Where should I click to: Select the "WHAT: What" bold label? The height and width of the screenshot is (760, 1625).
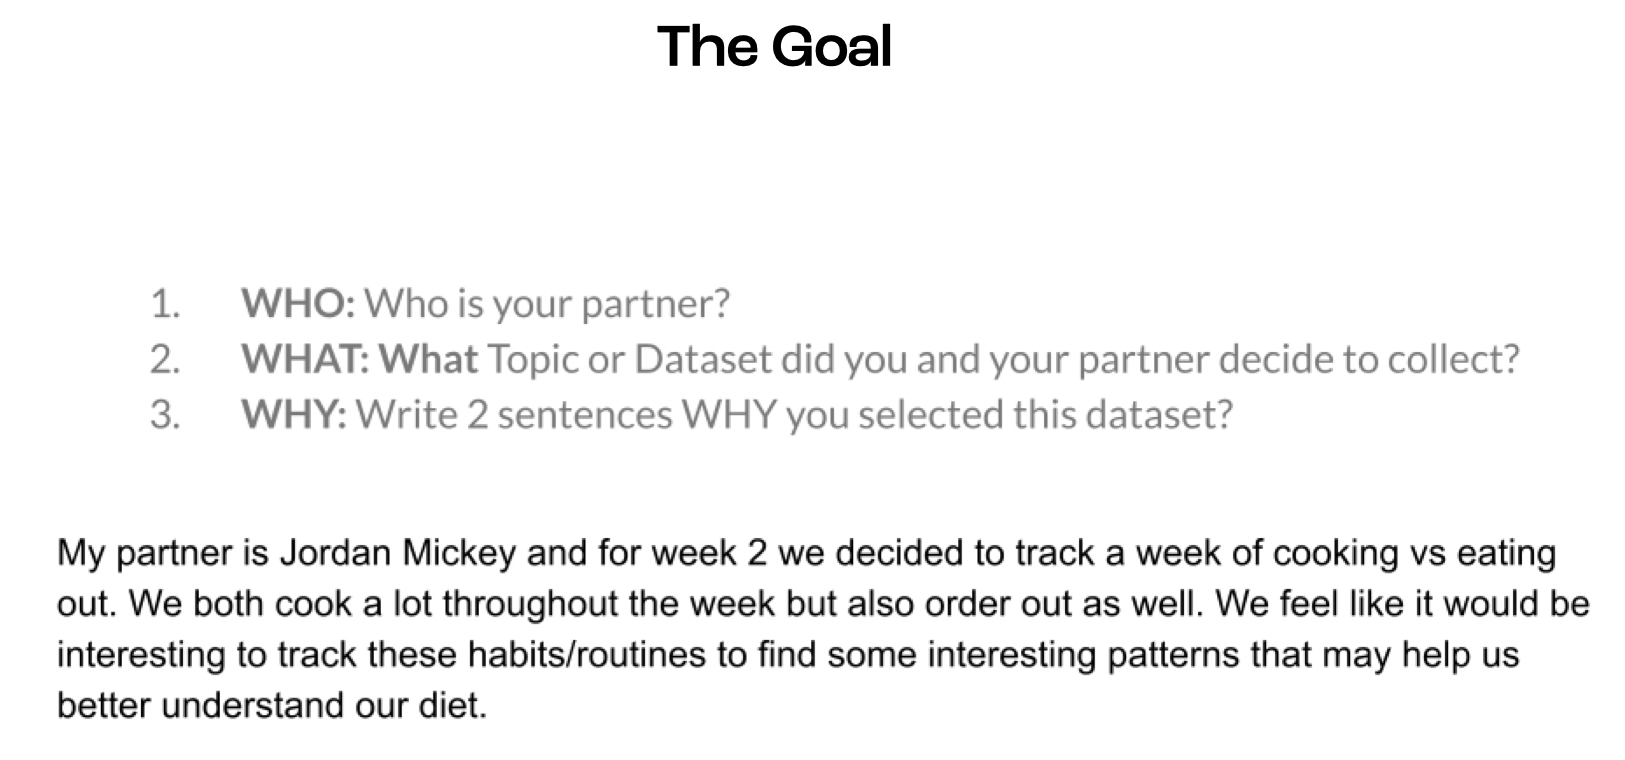click(360, 359)
